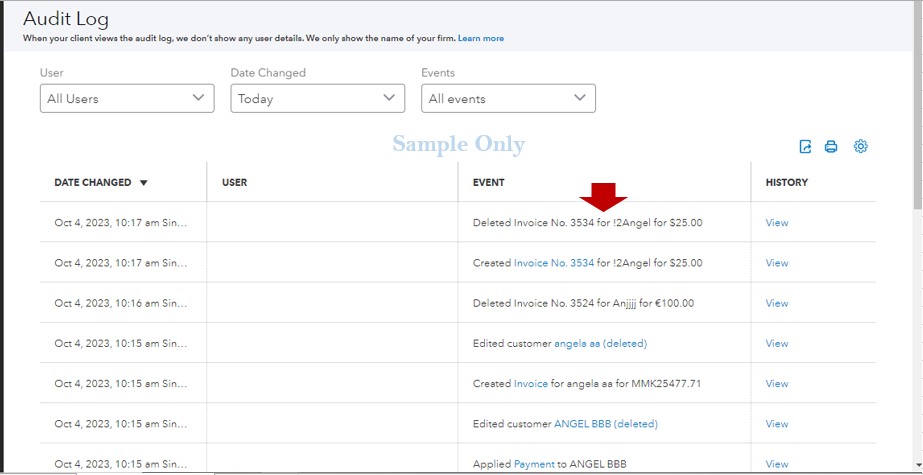Open the settings gear icon
Screen dimensions: 923x475
pos(860,147)
